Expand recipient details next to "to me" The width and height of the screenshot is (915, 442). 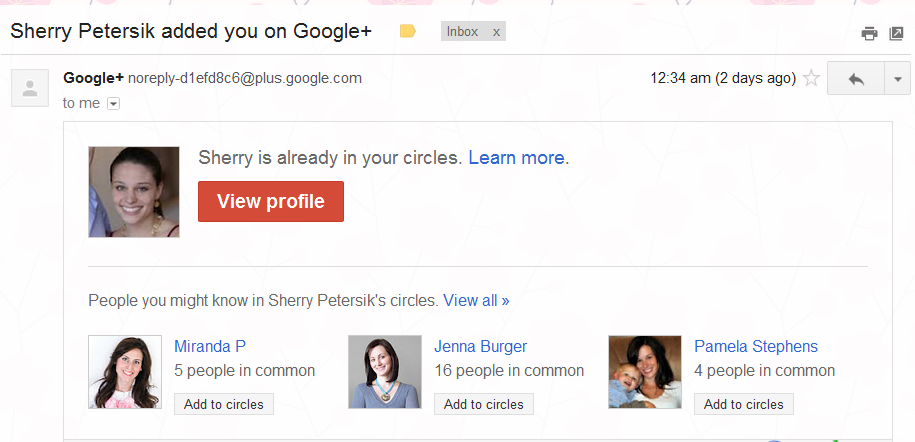[x=113, y=103]
